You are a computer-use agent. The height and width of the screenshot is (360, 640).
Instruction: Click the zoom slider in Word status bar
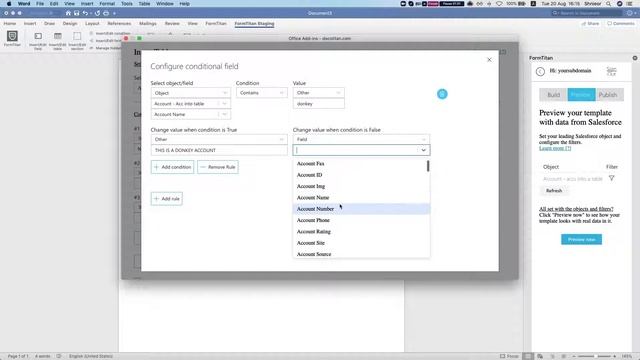(x=596, y=356)
